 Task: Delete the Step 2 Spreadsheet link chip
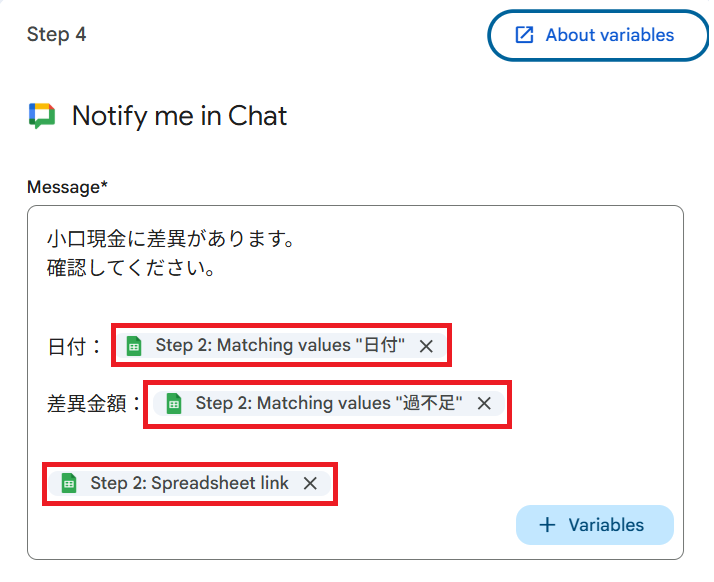[310, 484]
